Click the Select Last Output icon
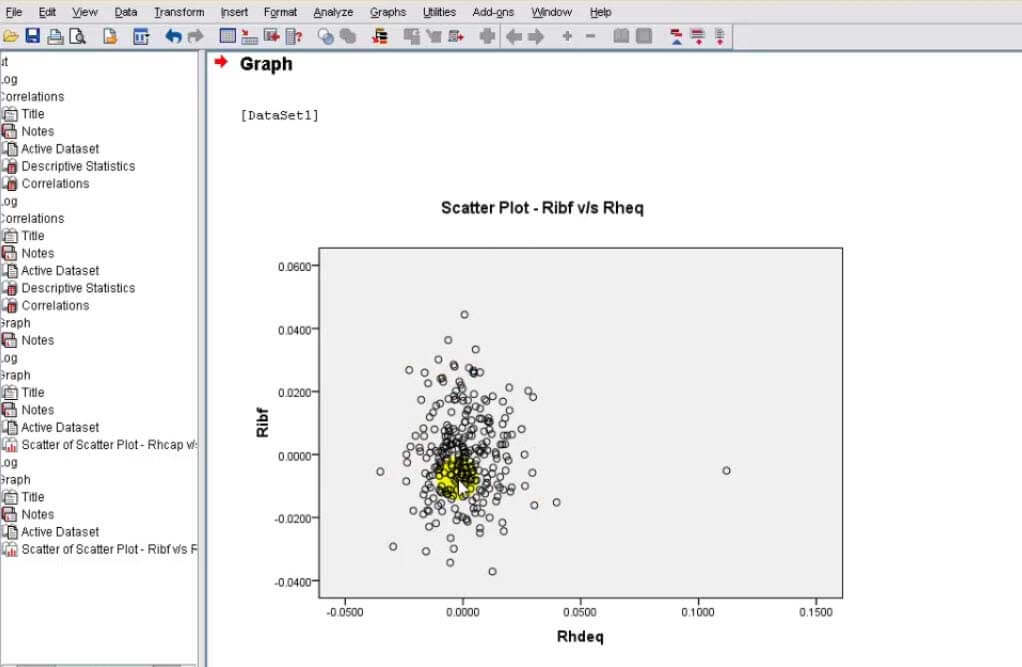The width and height of the screenshot is (1022, 667). pyautogui.click(x=379, y=37)
